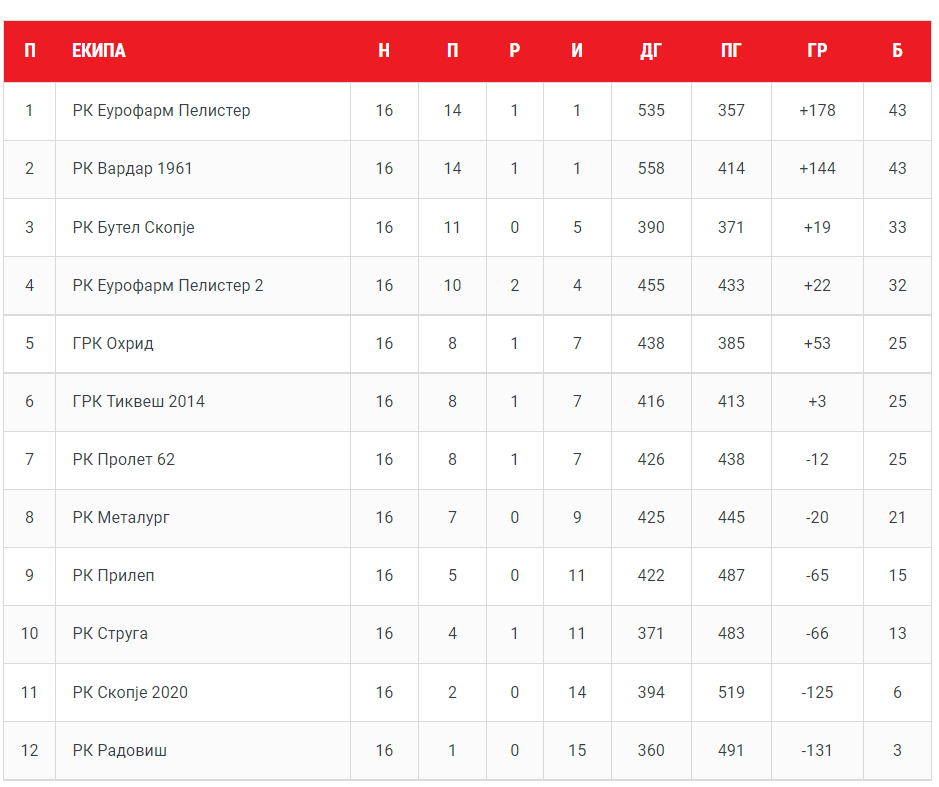
Task: Select РК Скопје 2020 team
Action: coord(130,692)
